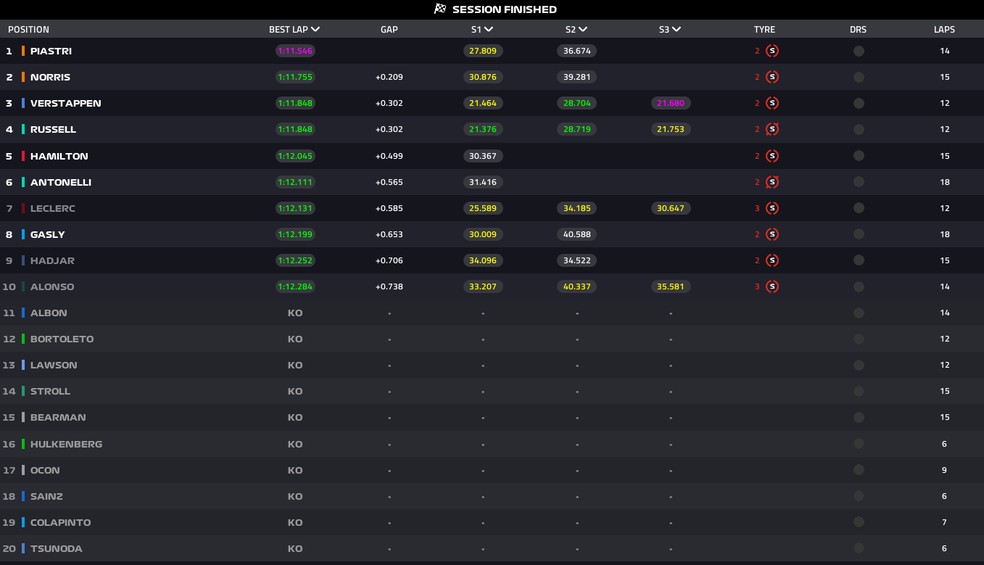
Task: Click the DRS indicator dot for Hadjar
Action: pyautogui.click(x=858, y=260)
